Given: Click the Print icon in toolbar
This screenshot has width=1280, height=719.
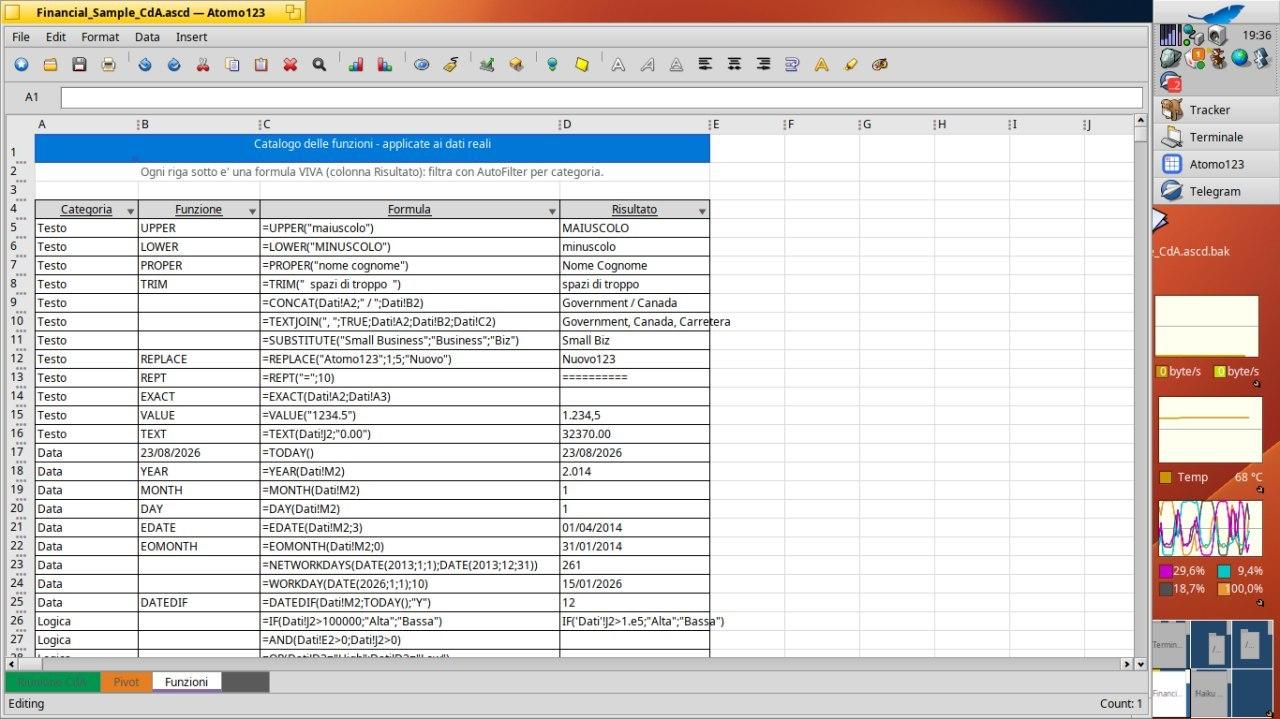Looking at the screenshot, I should pyautogui.click(x=108, y=64).
